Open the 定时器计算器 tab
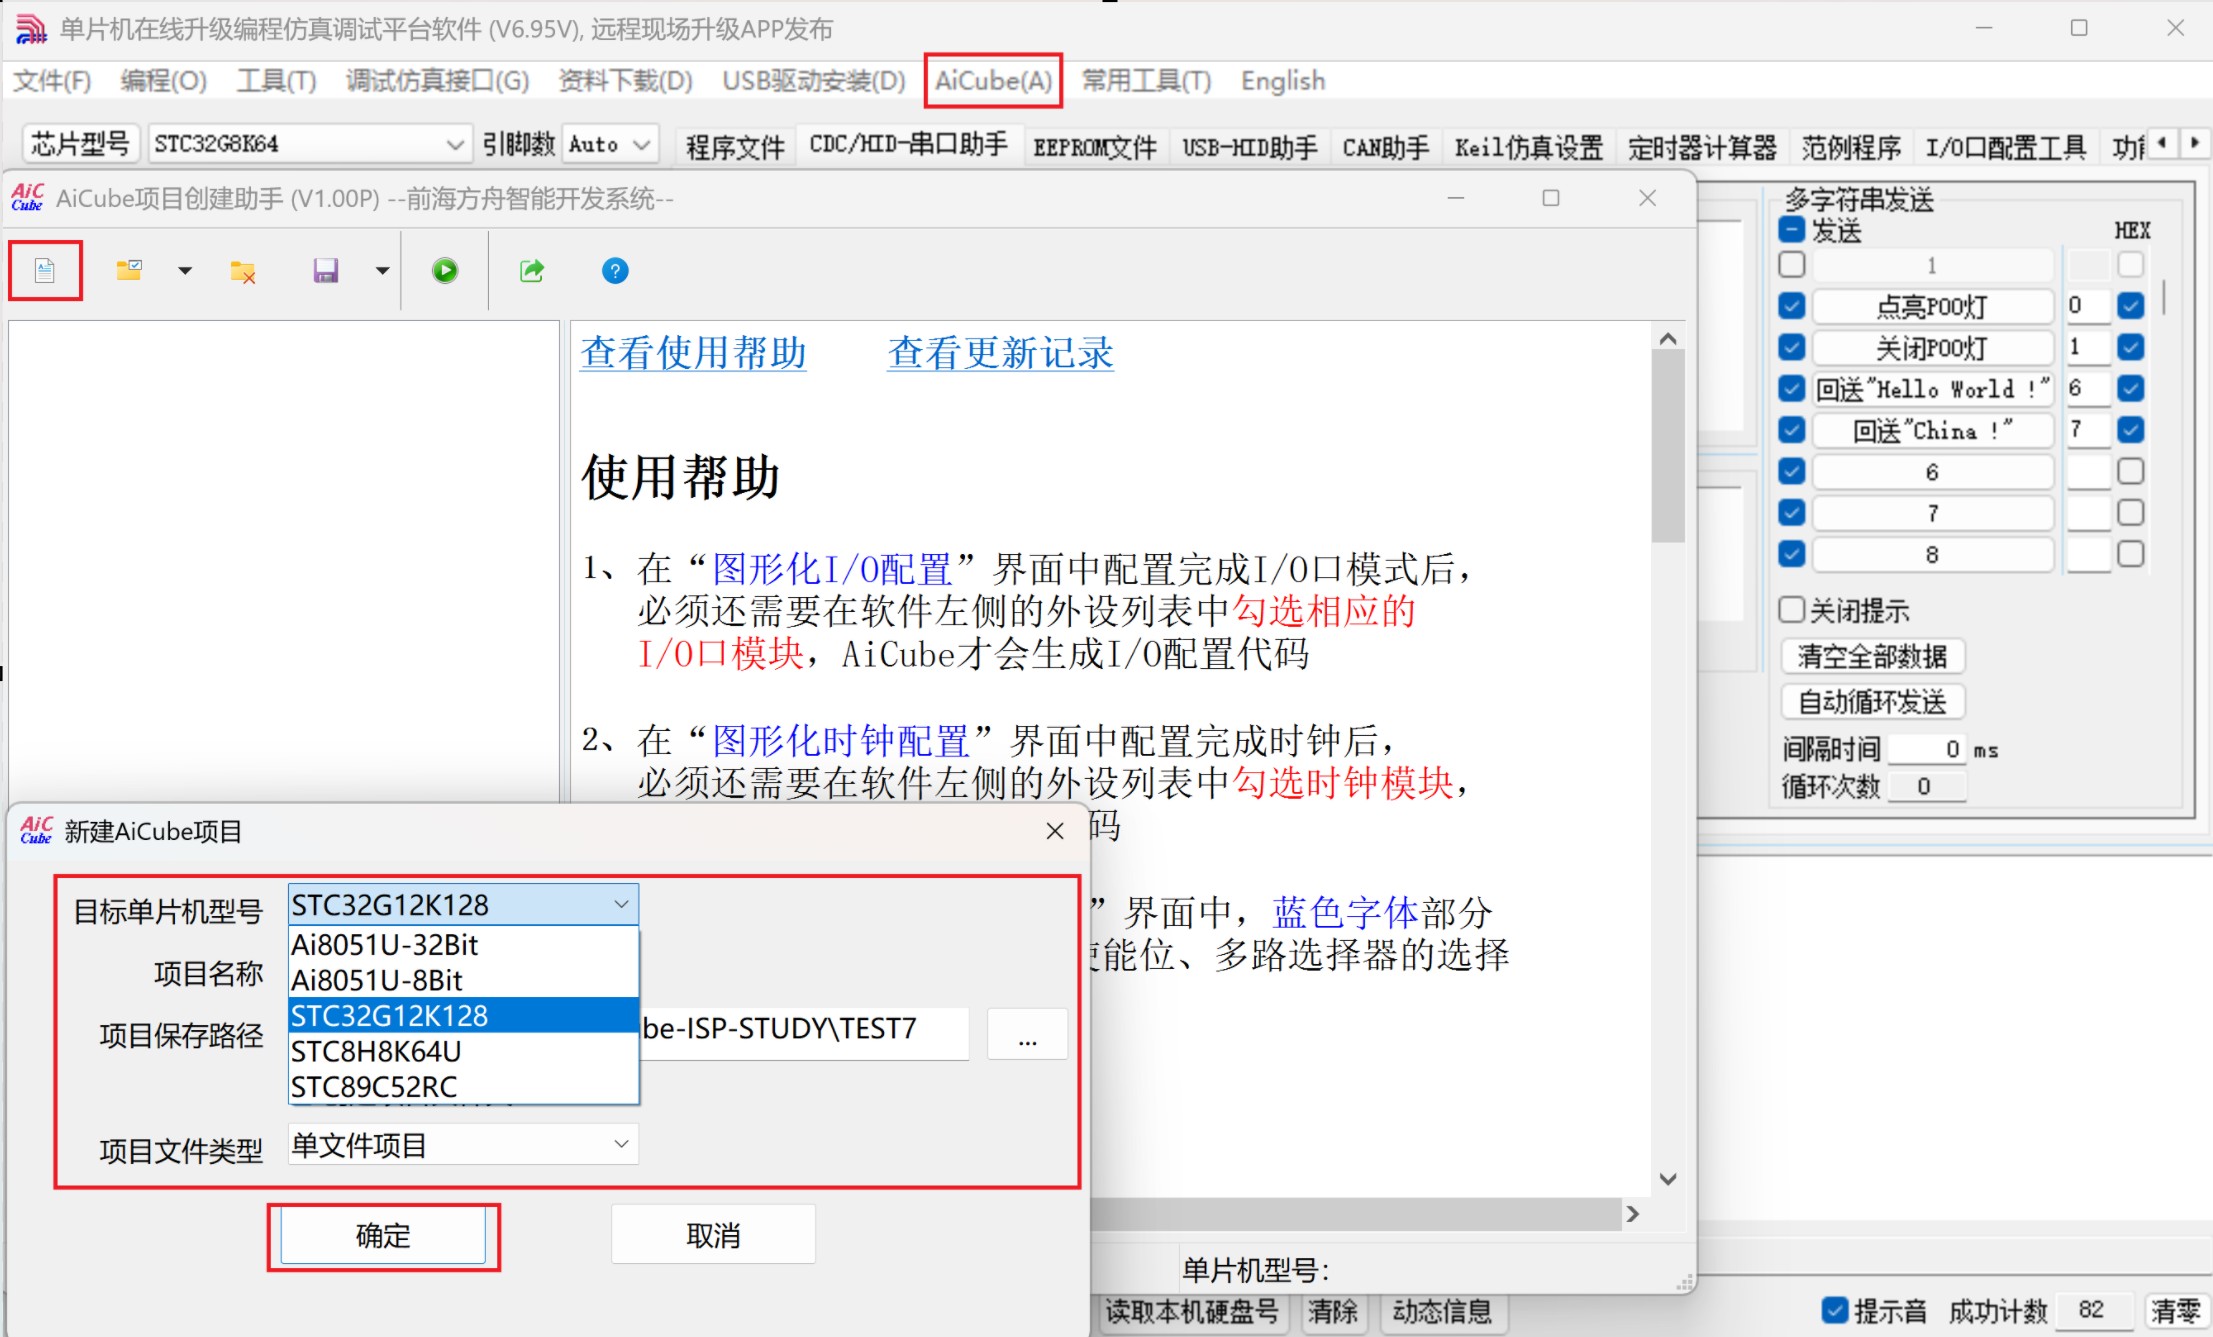The height and width of the screenshot is (1337, 2213). 1702,147
